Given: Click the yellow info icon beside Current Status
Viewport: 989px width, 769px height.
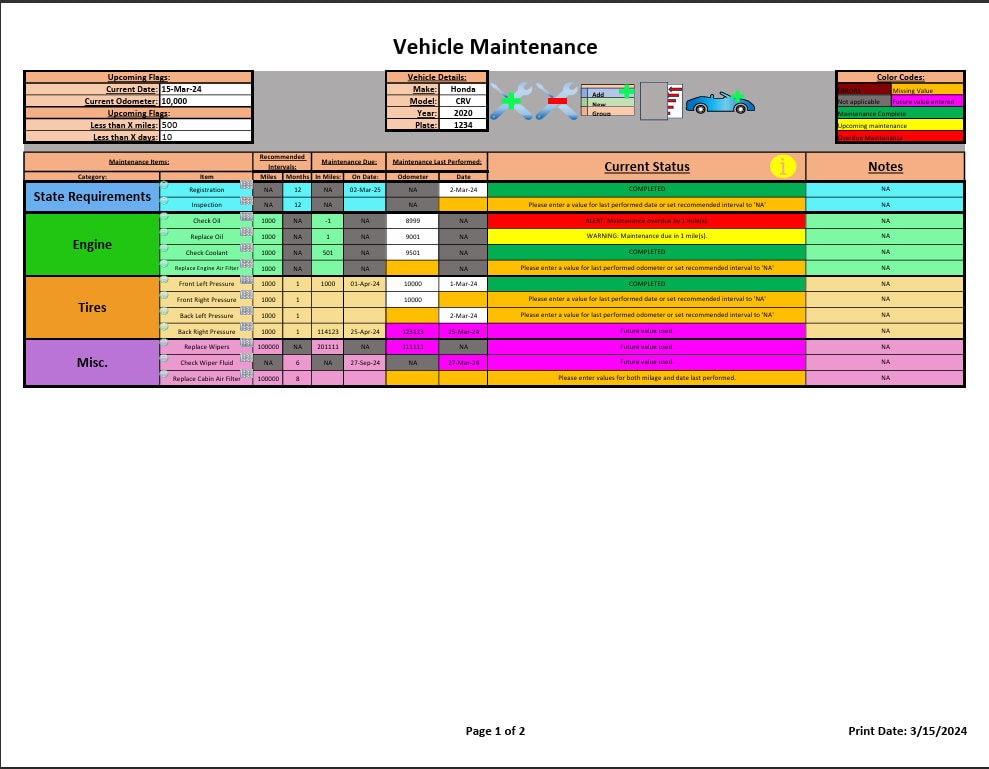Looking at the screenshot, I should pos(781,168).
